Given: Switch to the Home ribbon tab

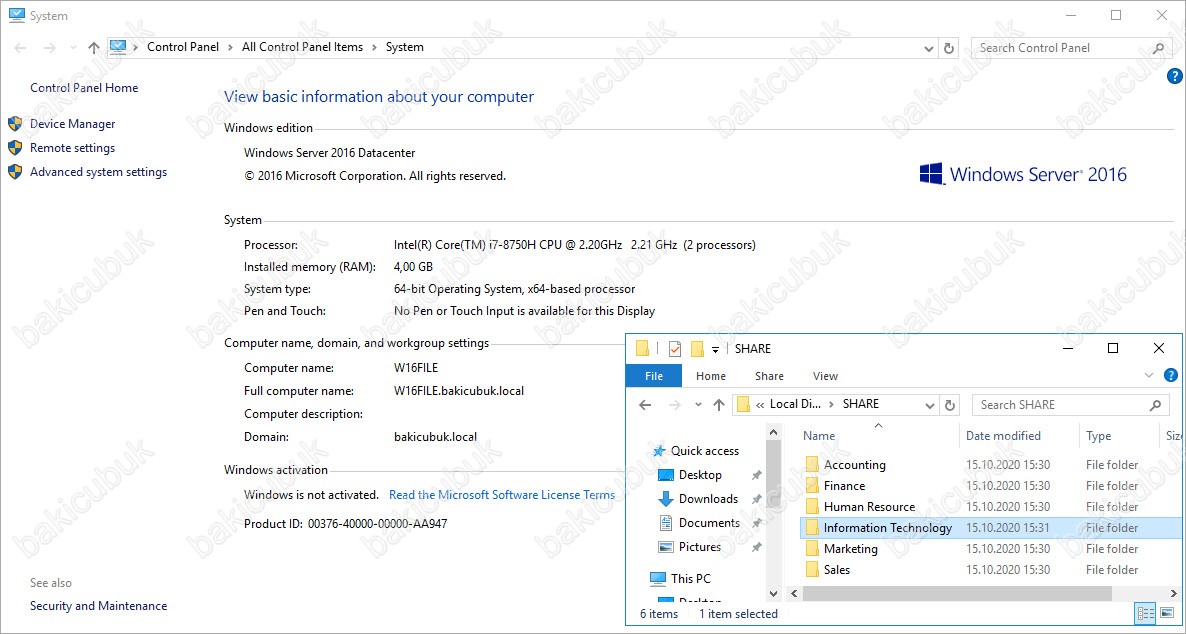Looking at the screenshot, I should coord(711,376).
